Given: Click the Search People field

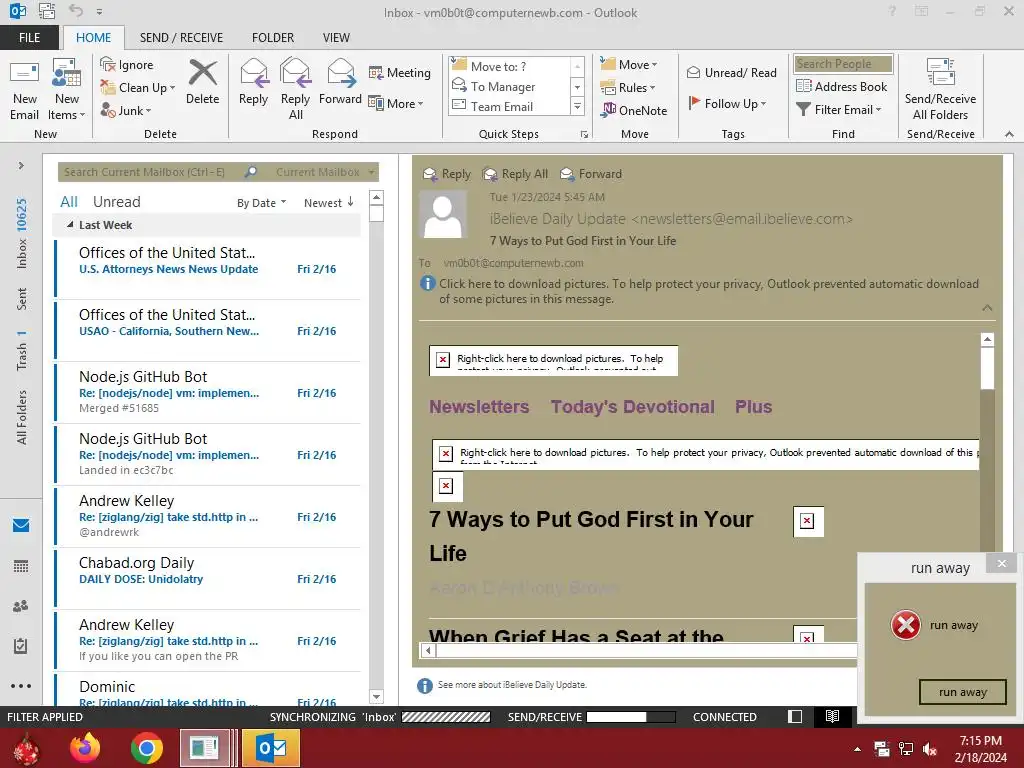Looking at the screenshot, I should coord(843,64).
